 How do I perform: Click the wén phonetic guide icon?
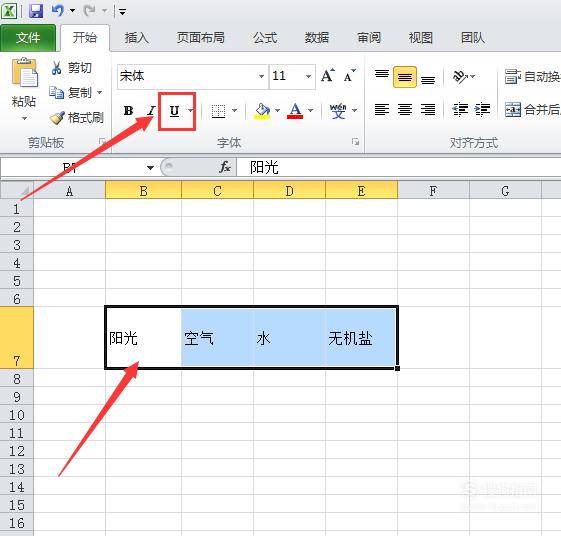tap(338, 111)
